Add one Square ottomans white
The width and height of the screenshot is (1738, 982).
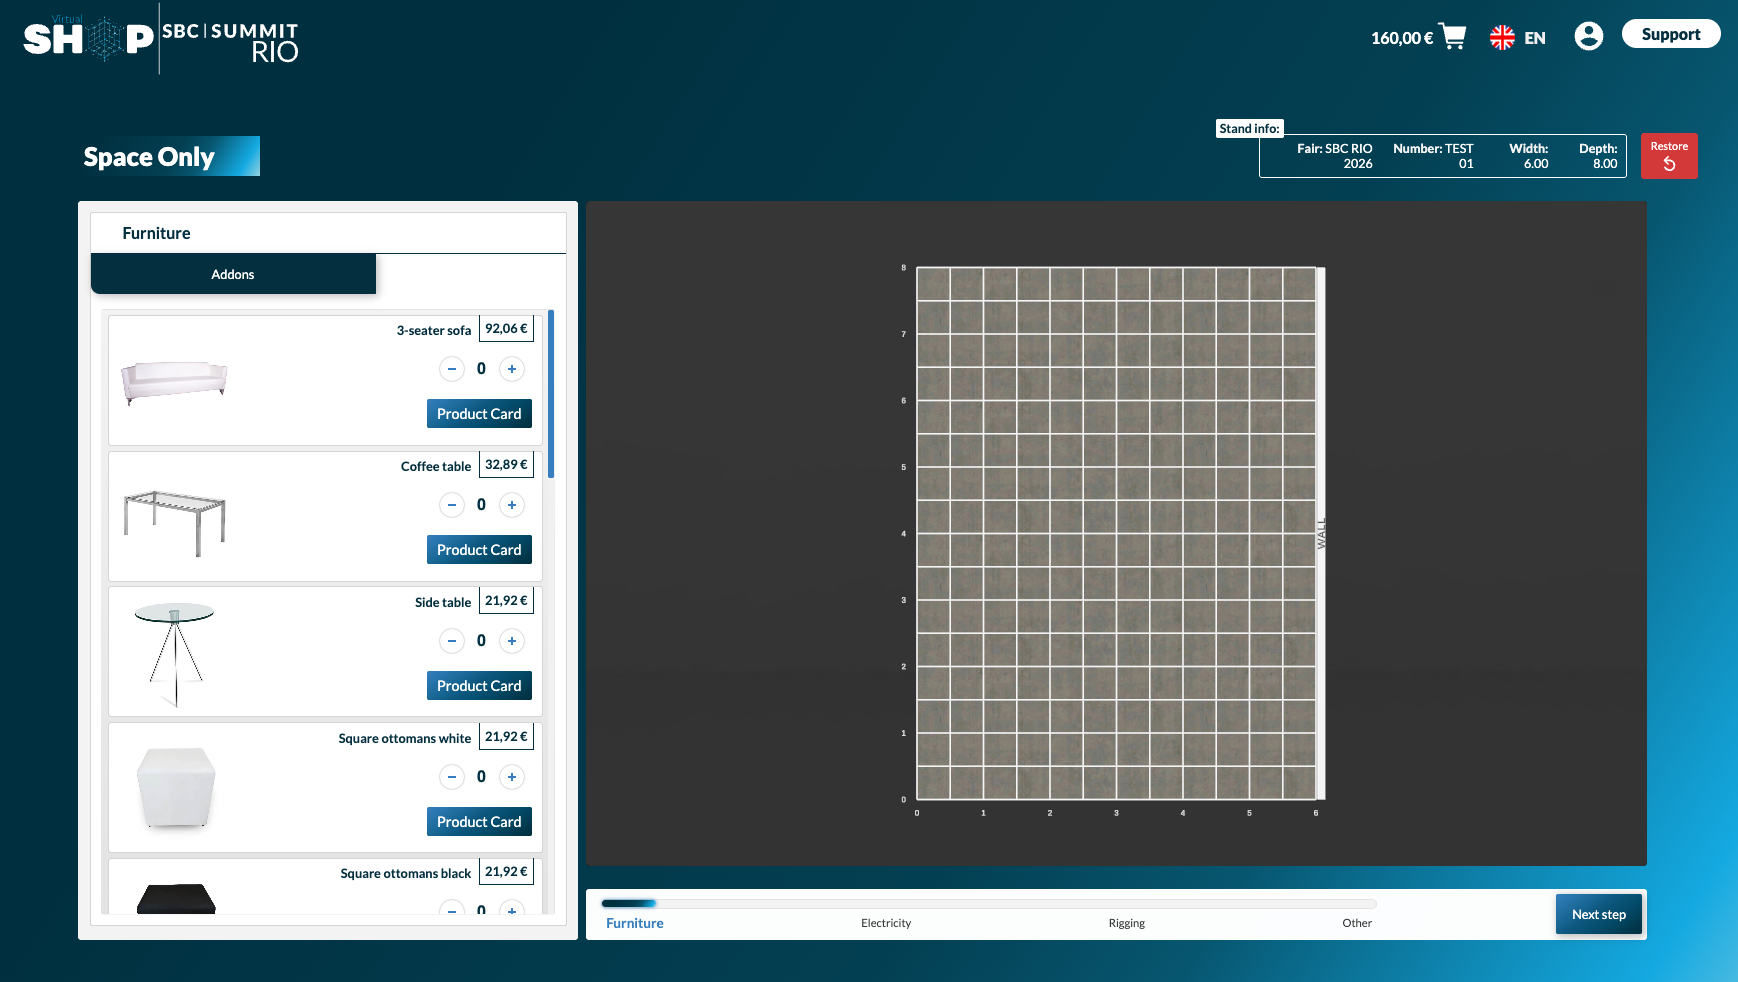pyautogui.click(x=512, y=777)
